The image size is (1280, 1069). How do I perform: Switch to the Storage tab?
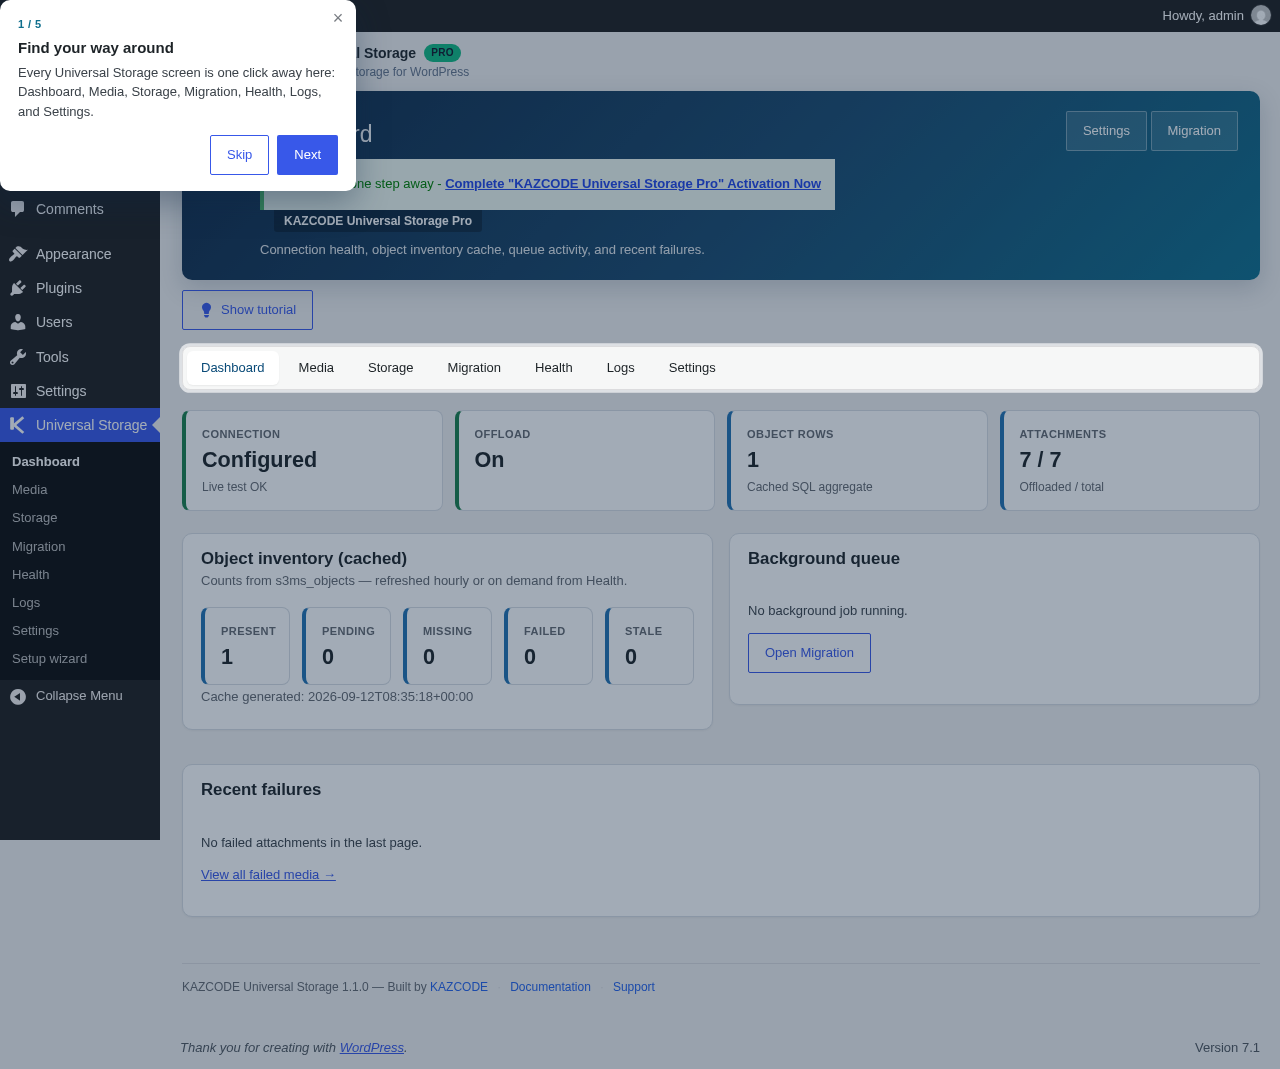[390, 368]
